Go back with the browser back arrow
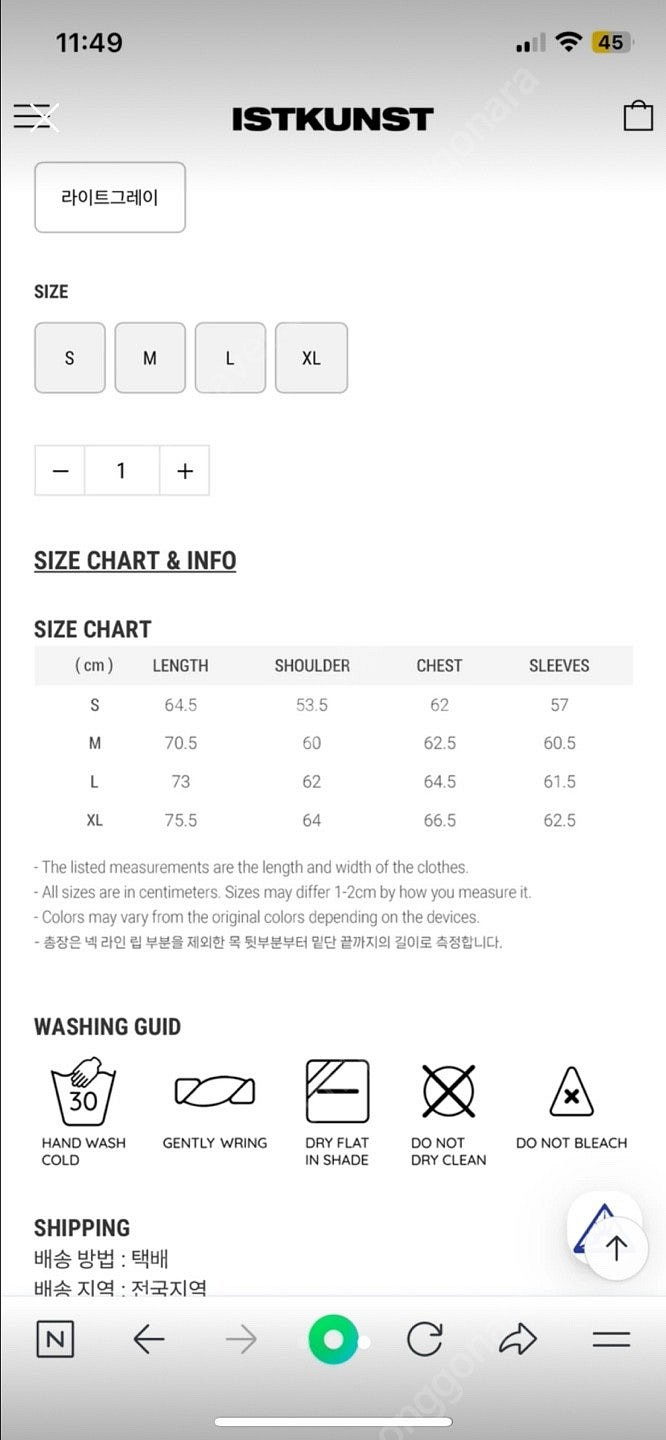 [x=148, y=1339]
